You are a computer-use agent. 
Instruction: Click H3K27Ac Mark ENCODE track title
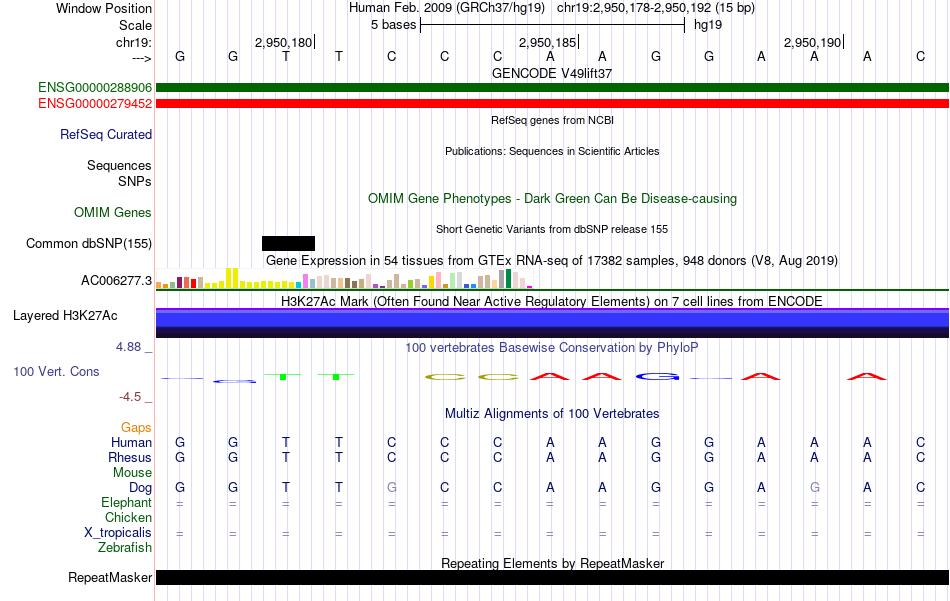pos(552,302)
